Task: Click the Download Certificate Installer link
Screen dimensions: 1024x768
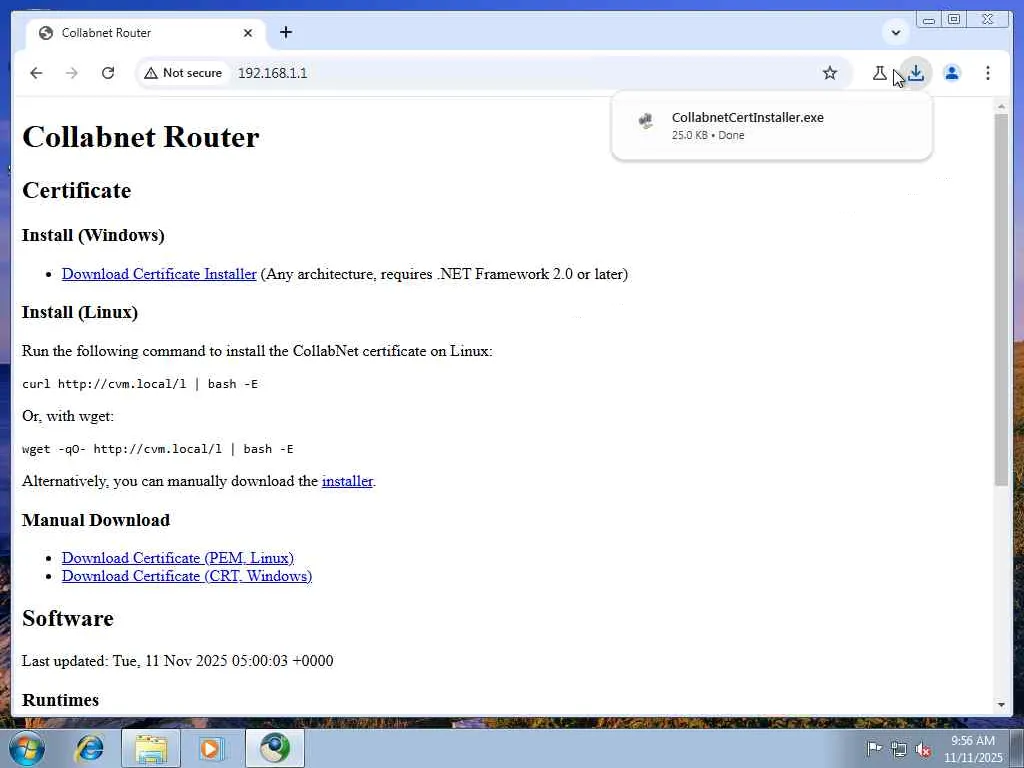Action: (159, 274)
